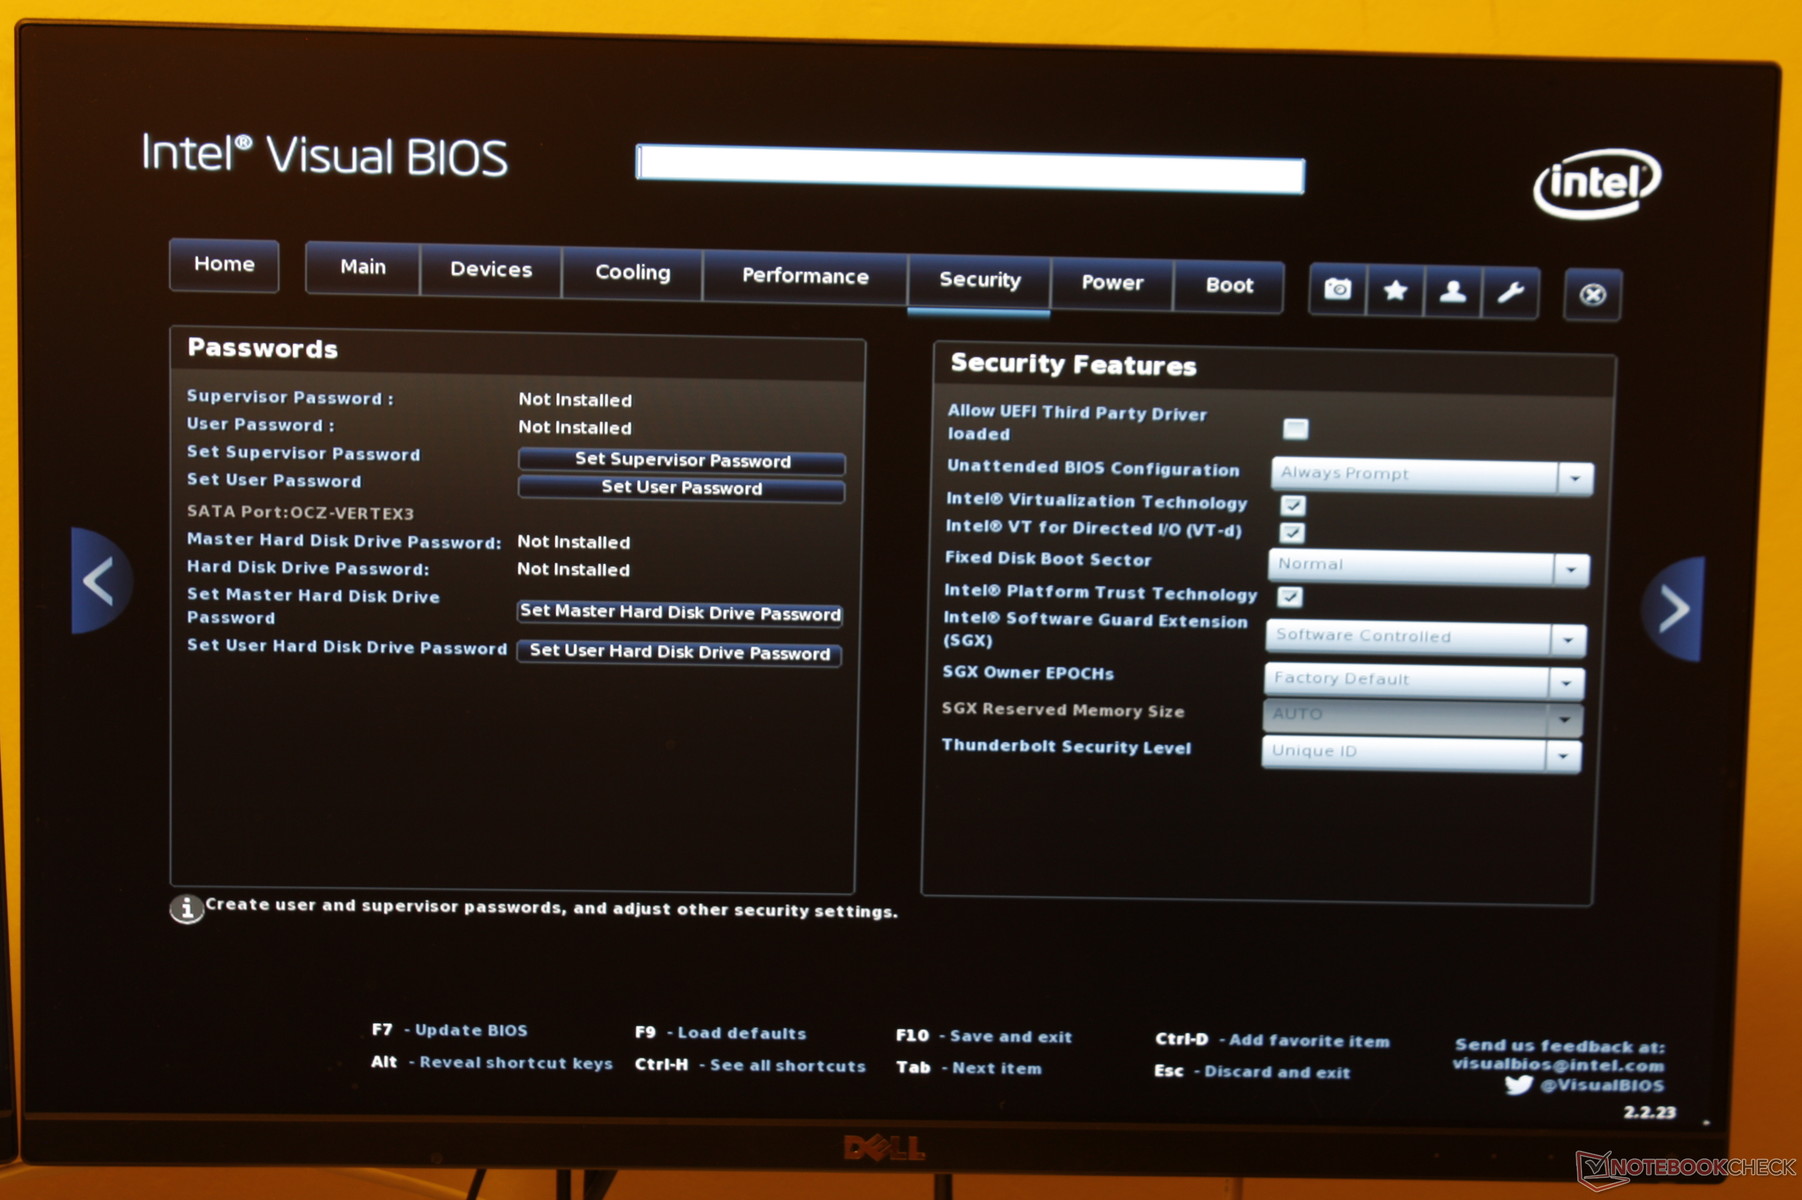Toggle Intel Platform Trust Technology checkbox
This screenshot has height=1200, width=1802.
click(x=1289, y=597)
